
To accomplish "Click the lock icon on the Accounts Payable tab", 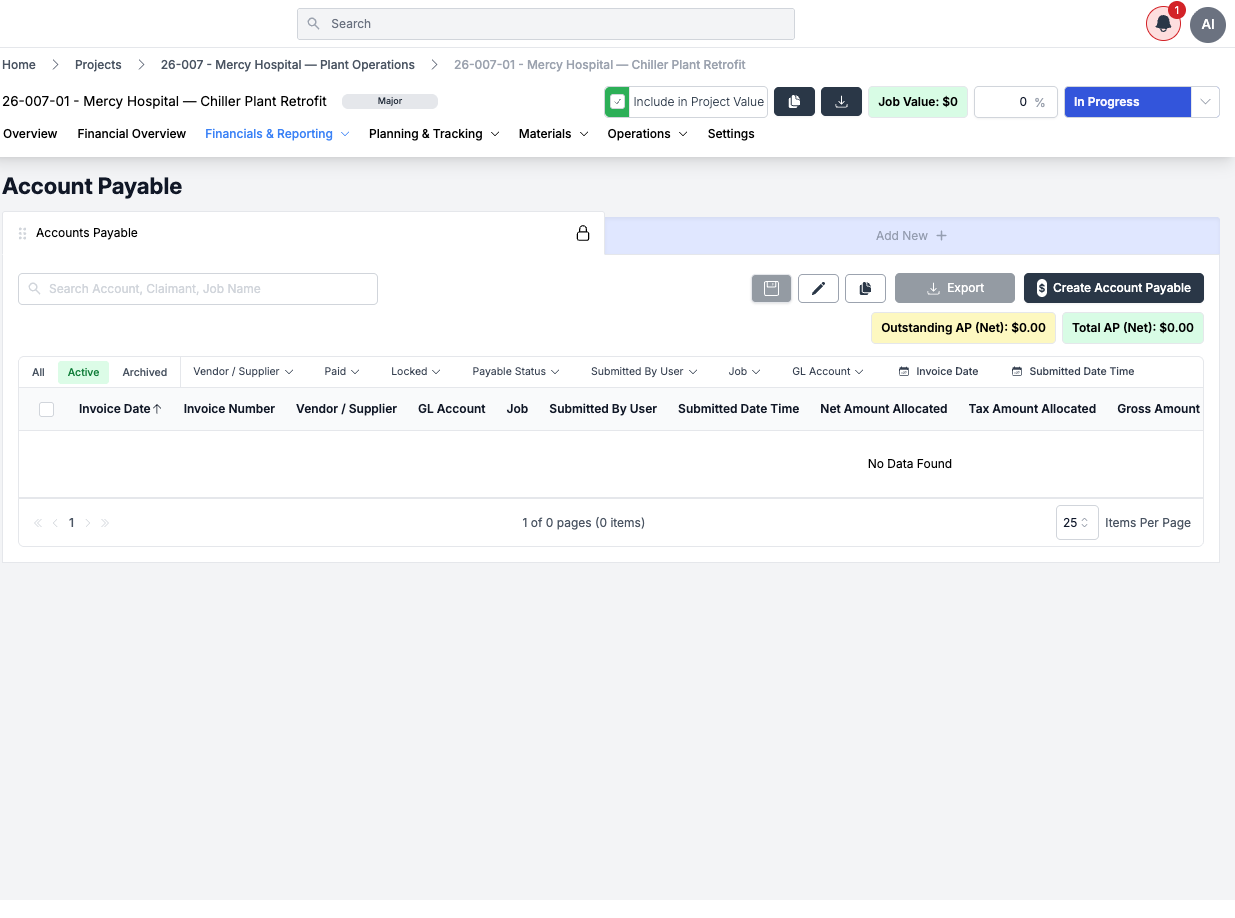I will (x=583, y=233).
